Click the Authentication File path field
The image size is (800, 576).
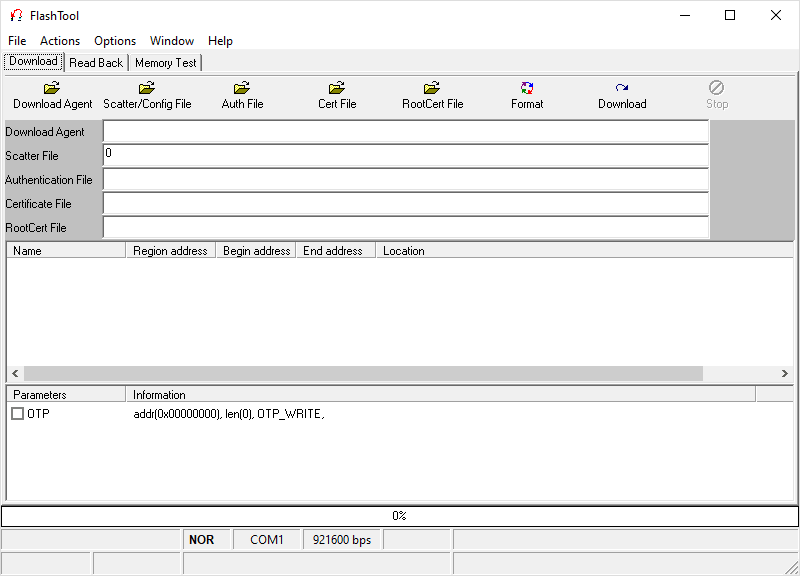[406, 180]
